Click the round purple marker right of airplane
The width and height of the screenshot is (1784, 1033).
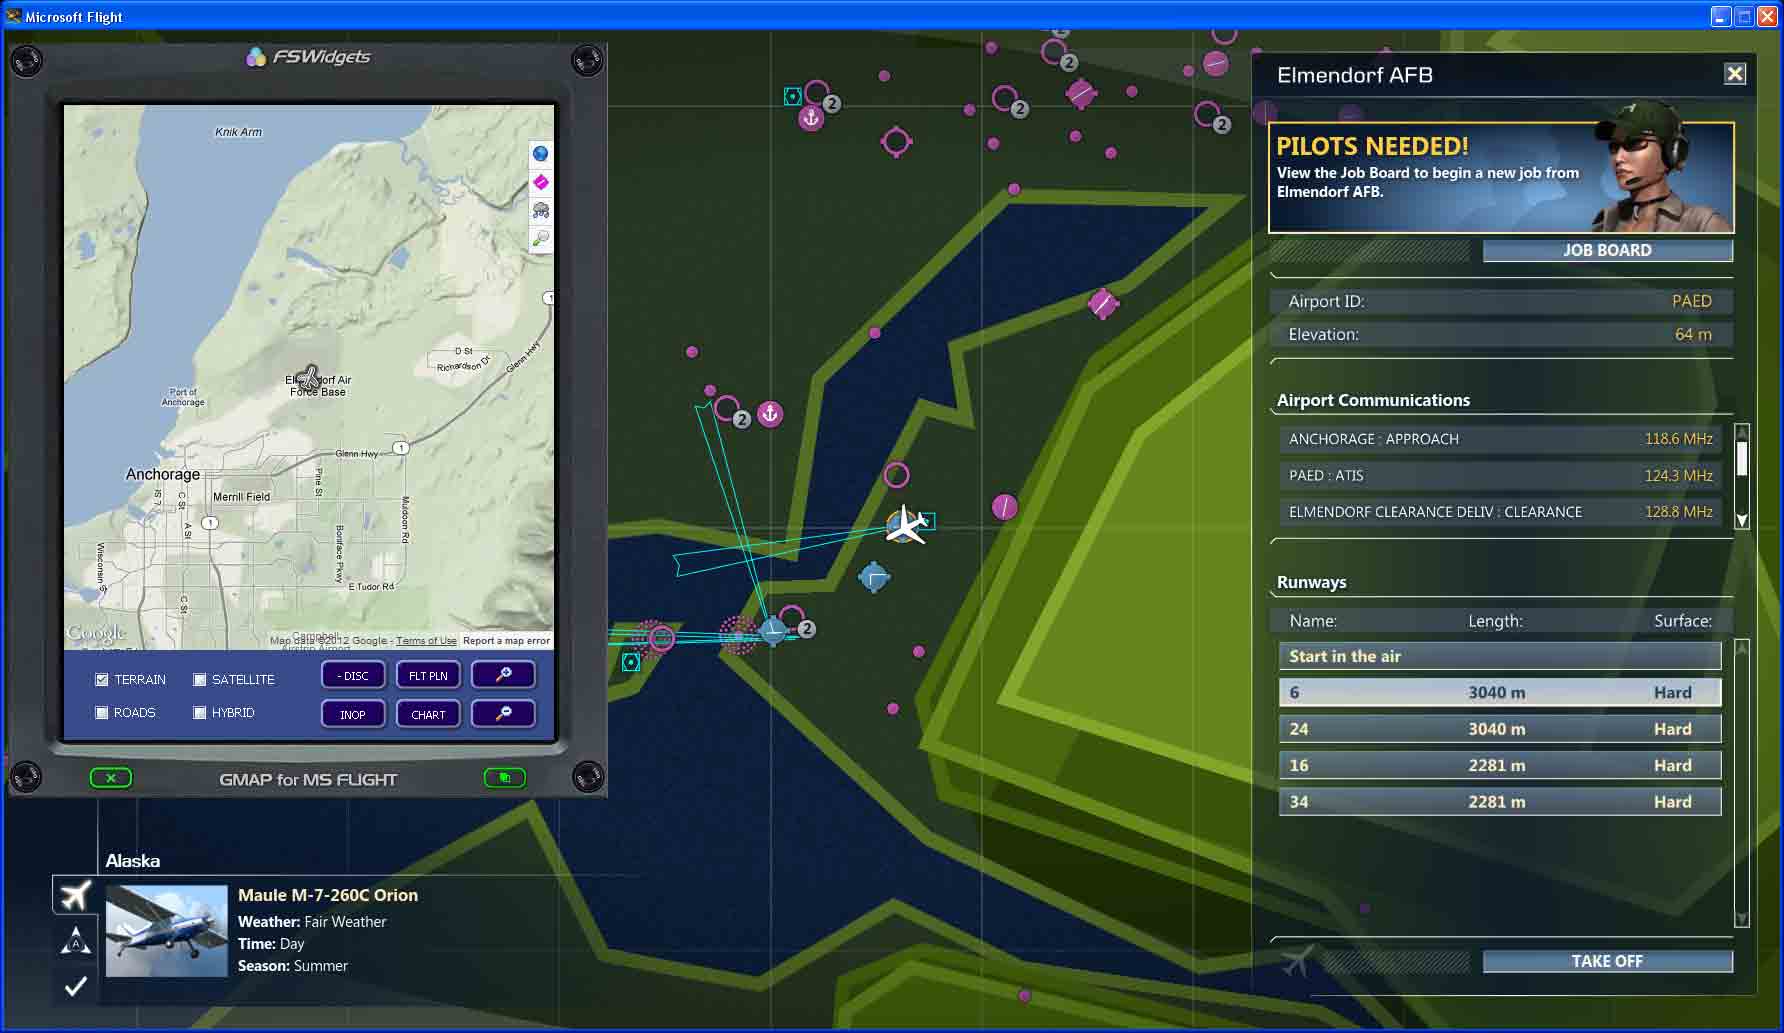coord(1004,507)
